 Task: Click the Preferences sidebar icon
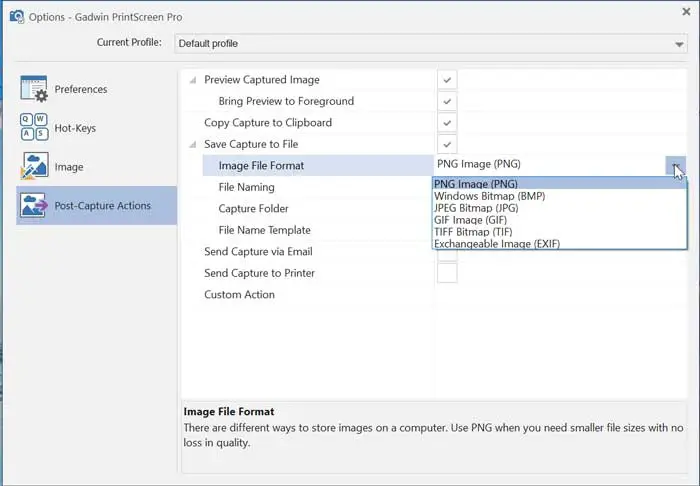[34, 89]
